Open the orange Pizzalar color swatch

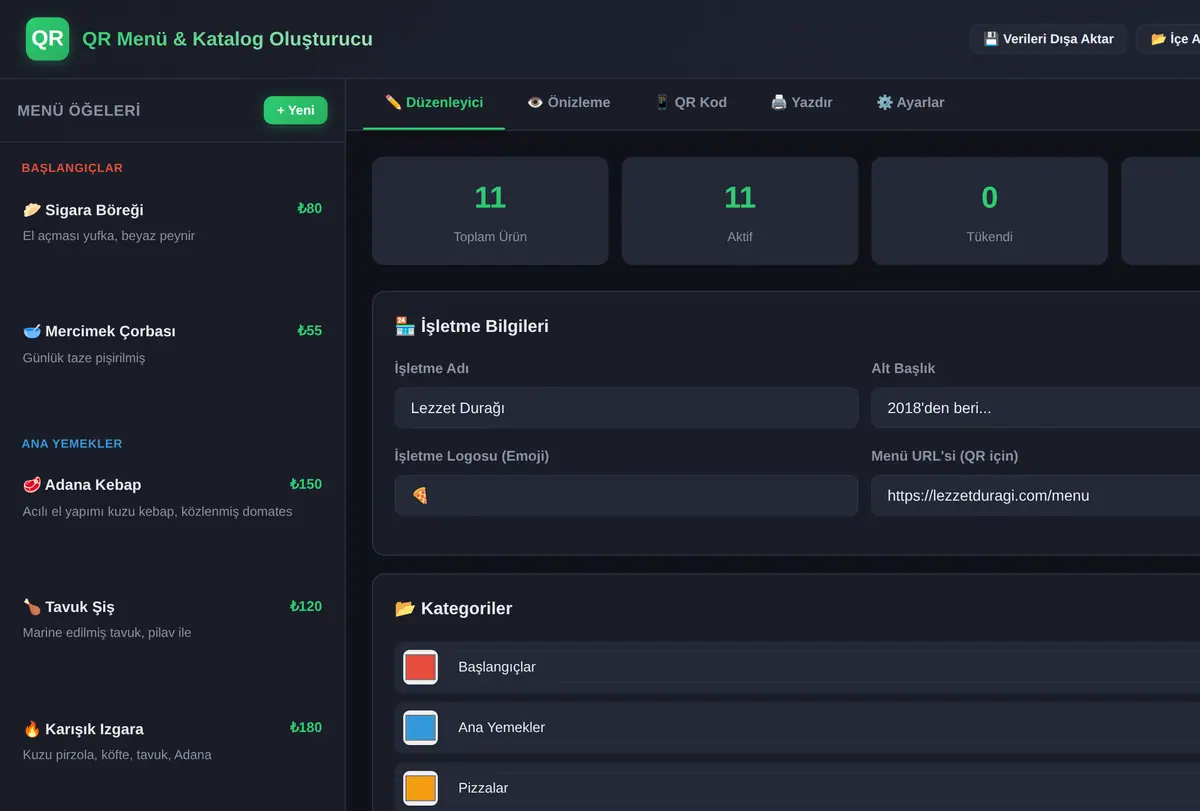[x=420, y=788]
